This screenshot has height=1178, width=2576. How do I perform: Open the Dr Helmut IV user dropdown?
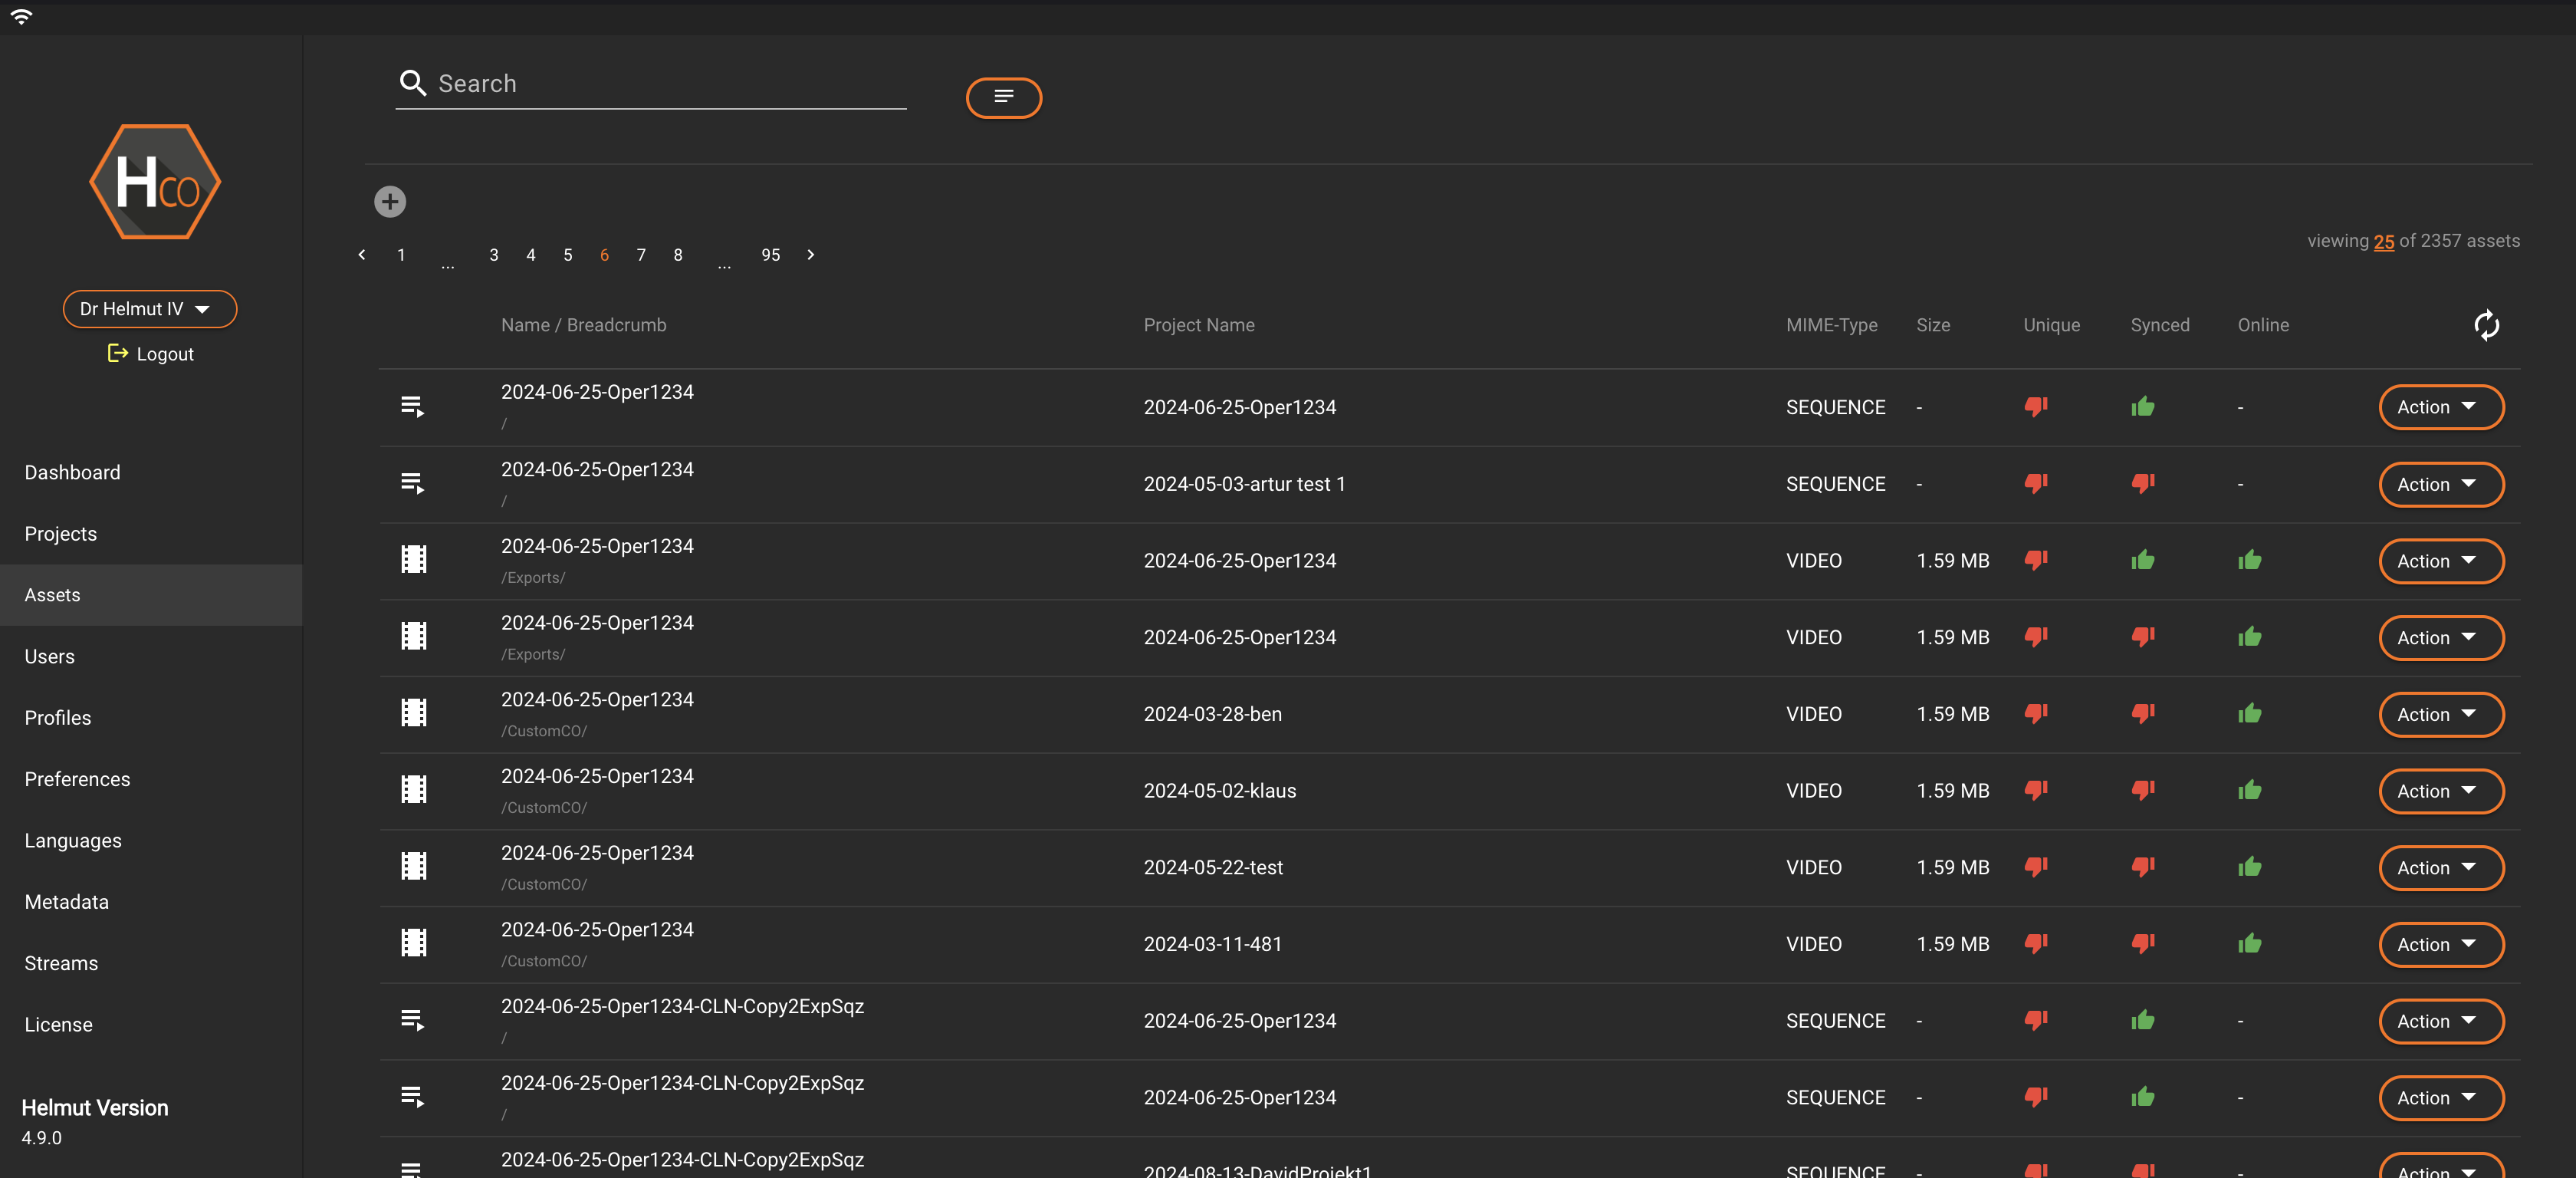[149, 309]
